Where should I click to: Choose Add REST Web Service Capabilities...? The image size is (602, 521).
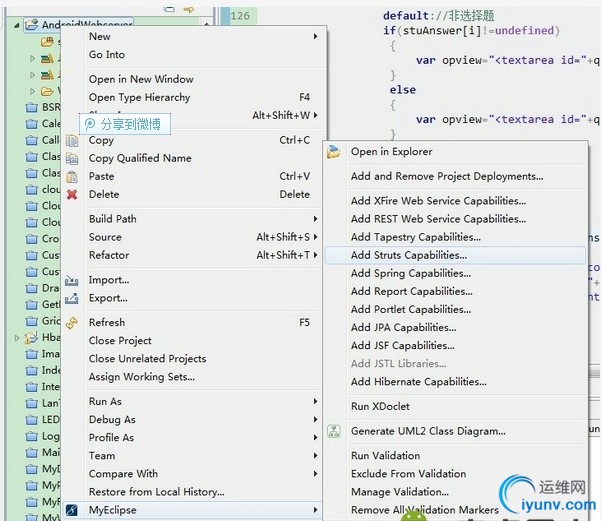click(x=438, y=219)
